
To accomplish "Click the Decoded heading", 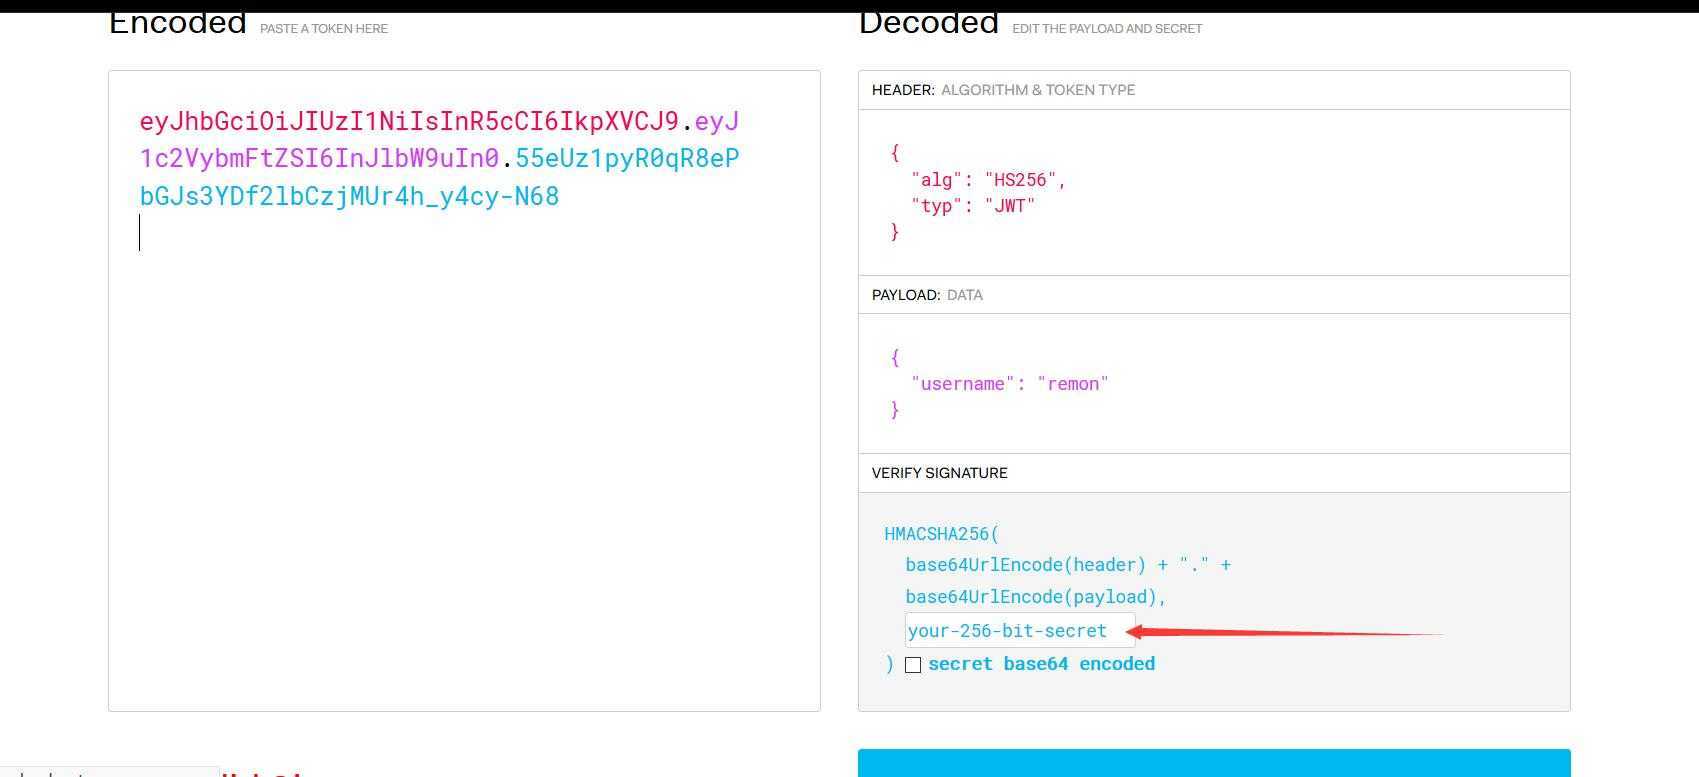I will (x=929, y=24).
